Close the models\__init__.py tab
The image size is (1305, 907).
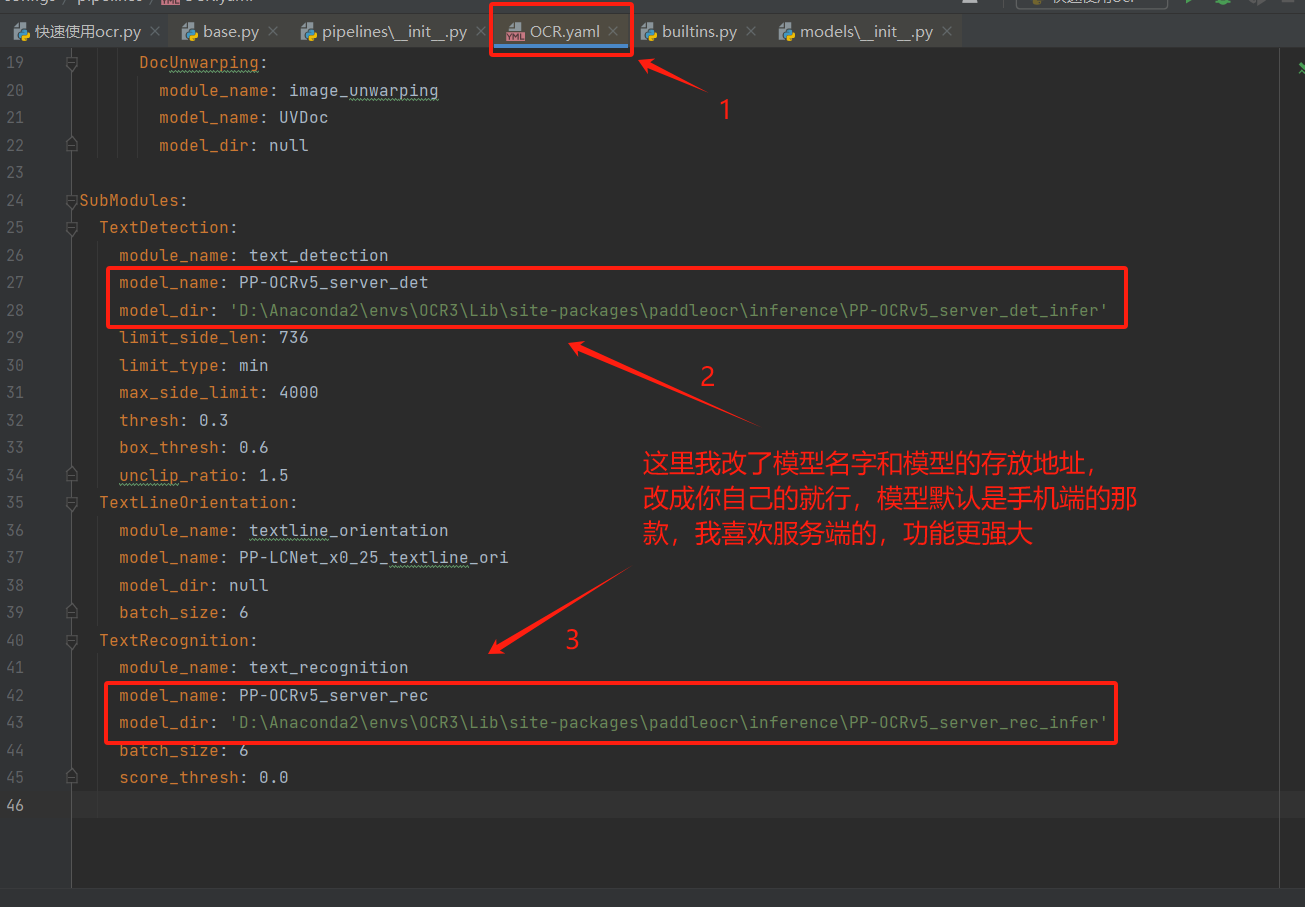[948, 32]
